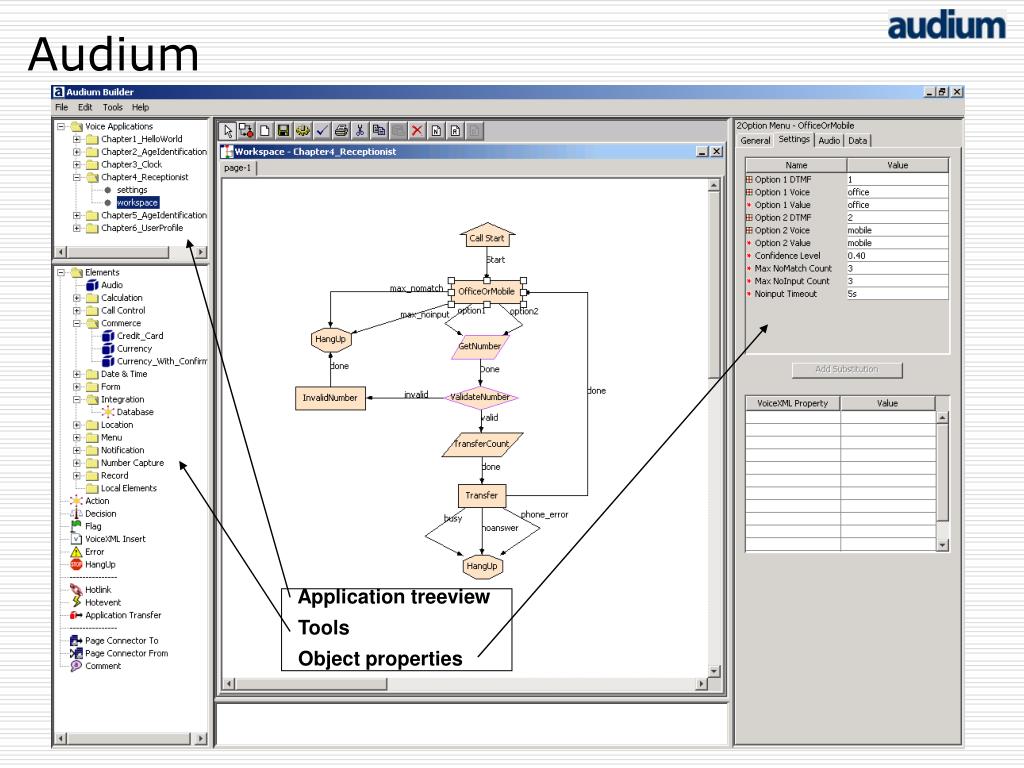Pick the Decision element in the palette
Screen dimensions: 1024x768
pyautogui.click(x=93, y=514)
